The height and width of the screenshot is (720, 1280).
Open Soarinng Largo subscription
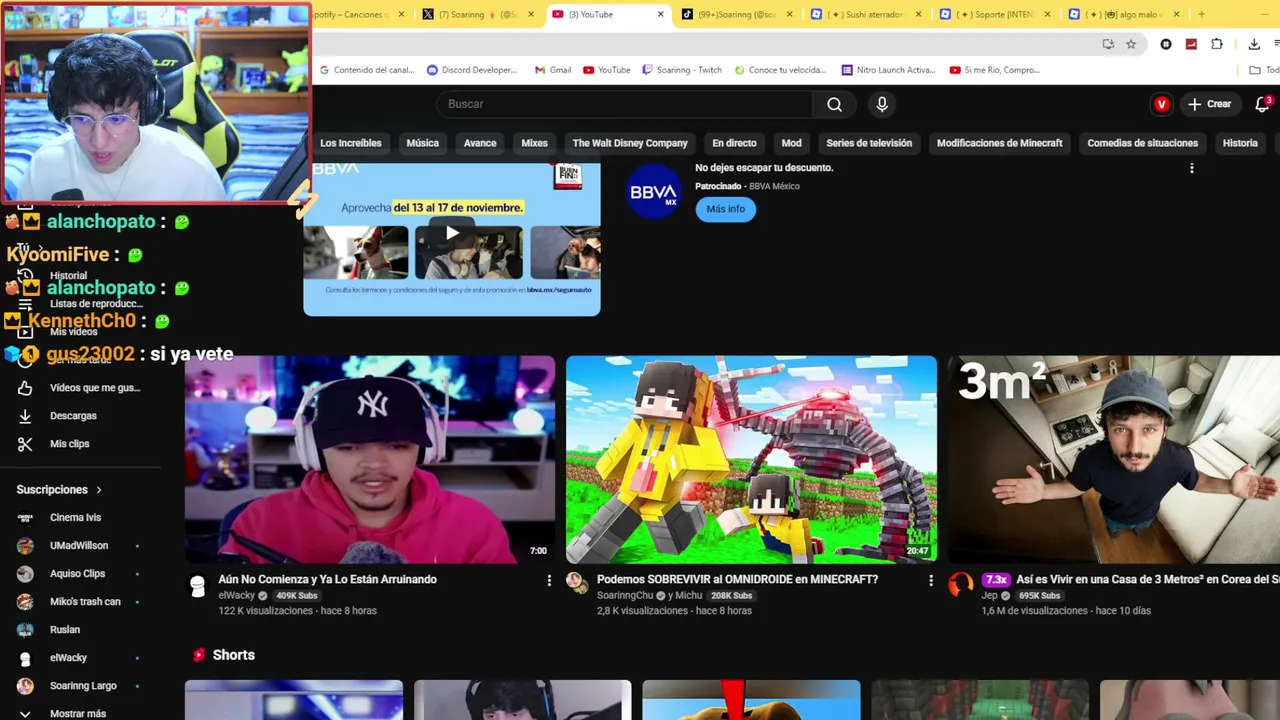tap(83, 686)
